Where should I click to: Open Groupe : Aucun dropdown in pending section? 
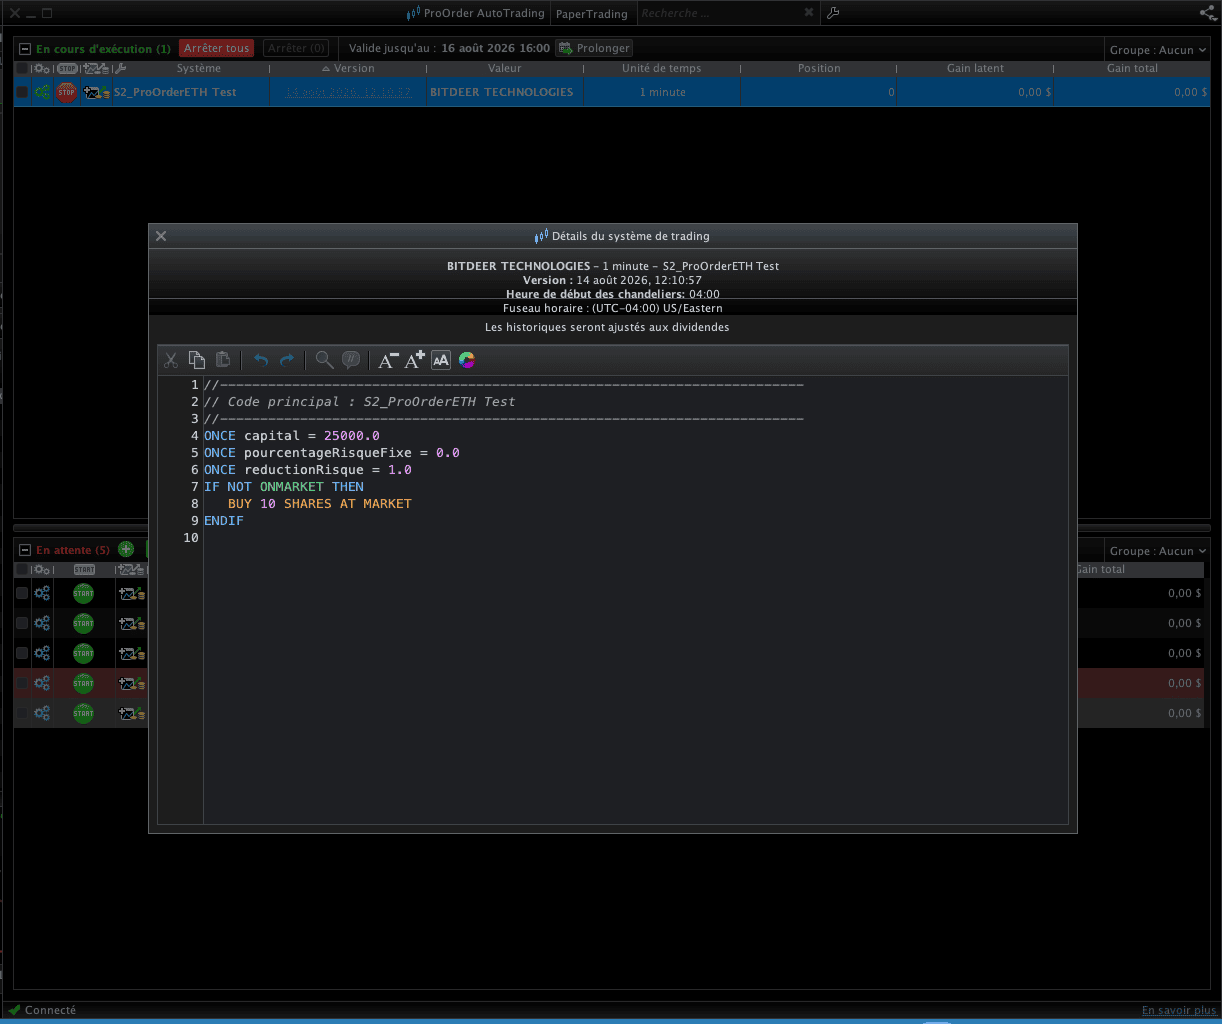coord(1157,551)
